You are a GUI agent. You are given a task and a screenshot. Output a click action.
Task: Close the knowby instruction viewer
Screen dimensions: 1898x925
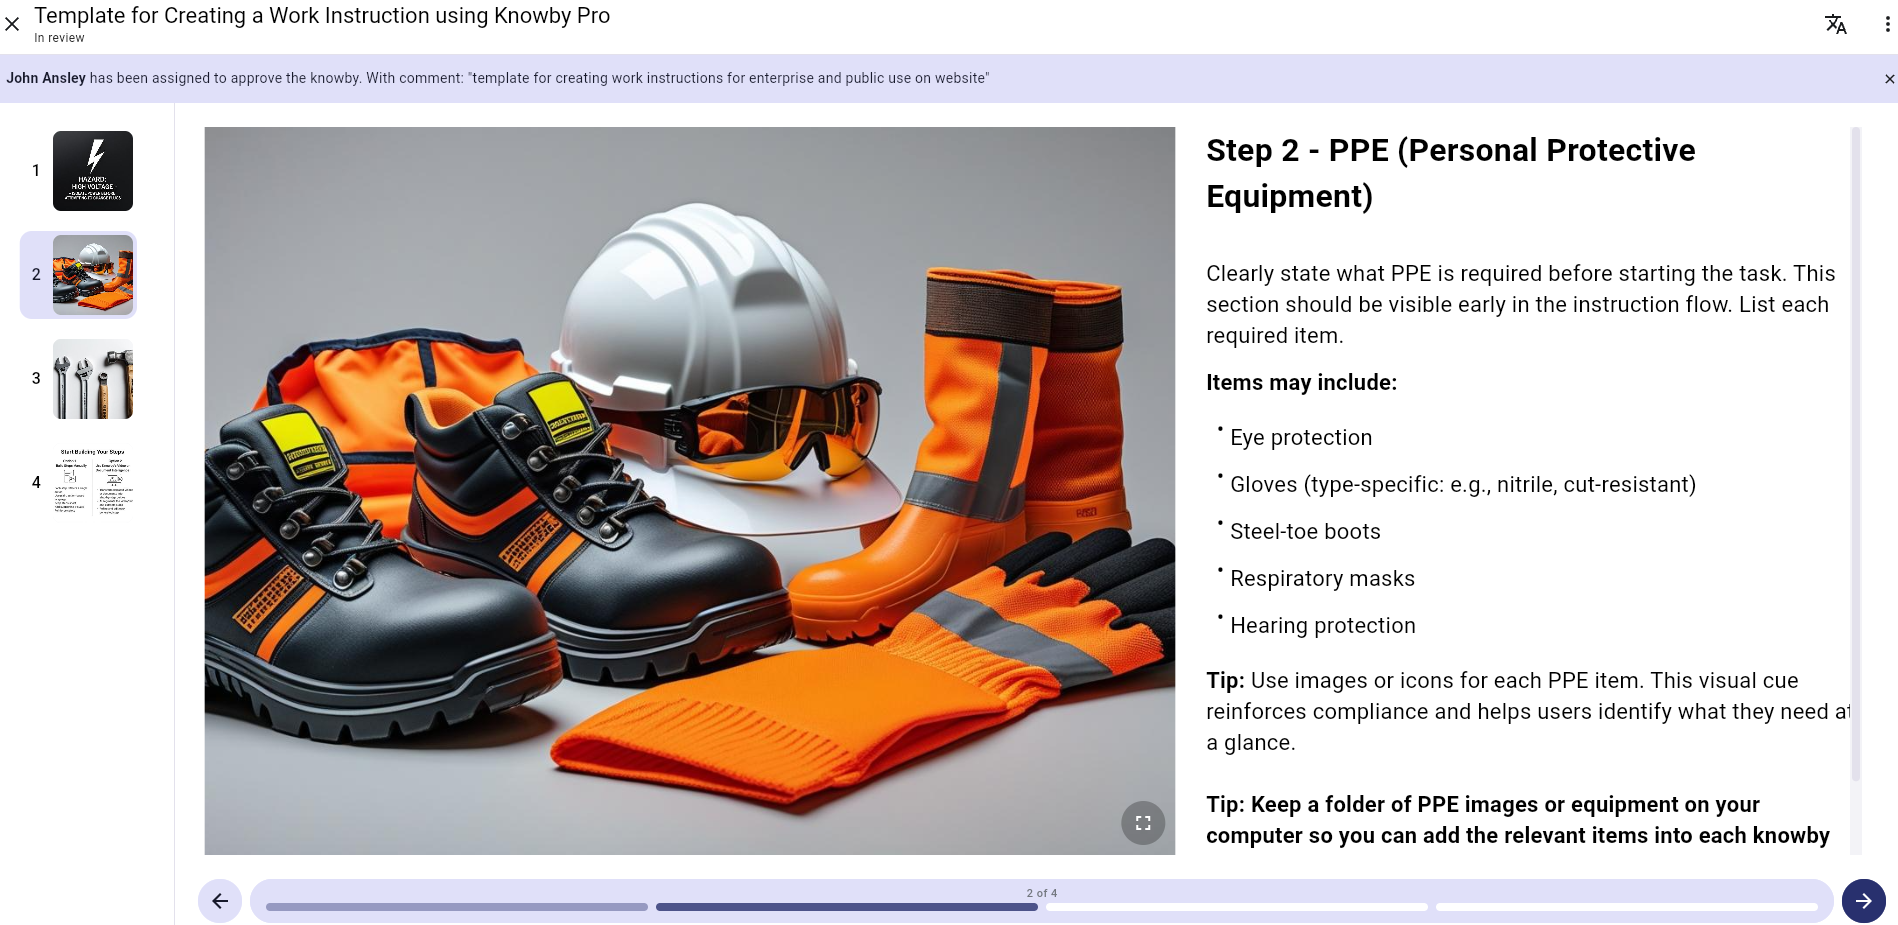12,24
